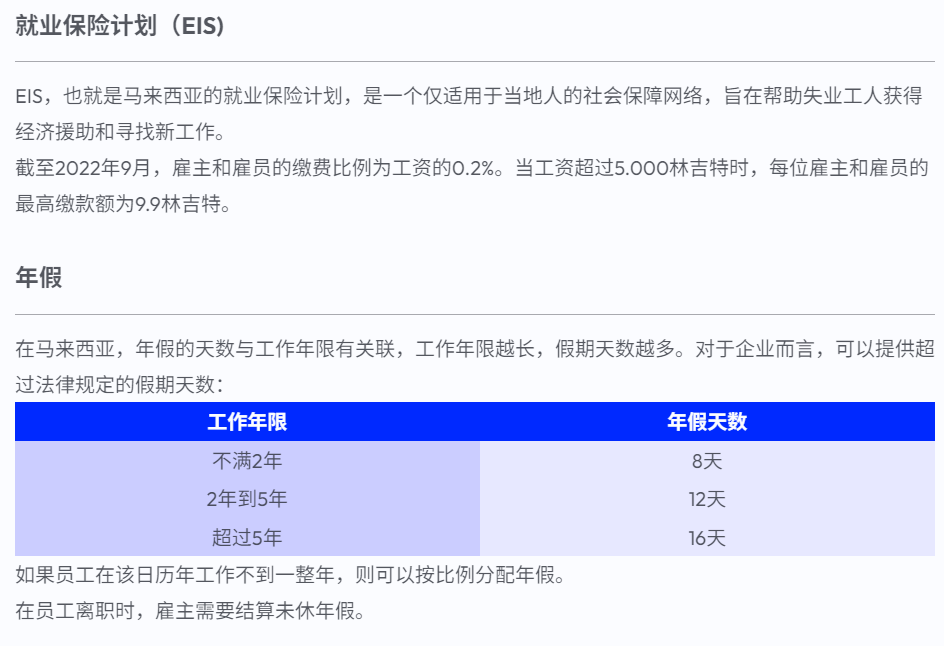944x646 pixels.
Task: Select the 年假天数 table header
Action: tap(707, 421)
